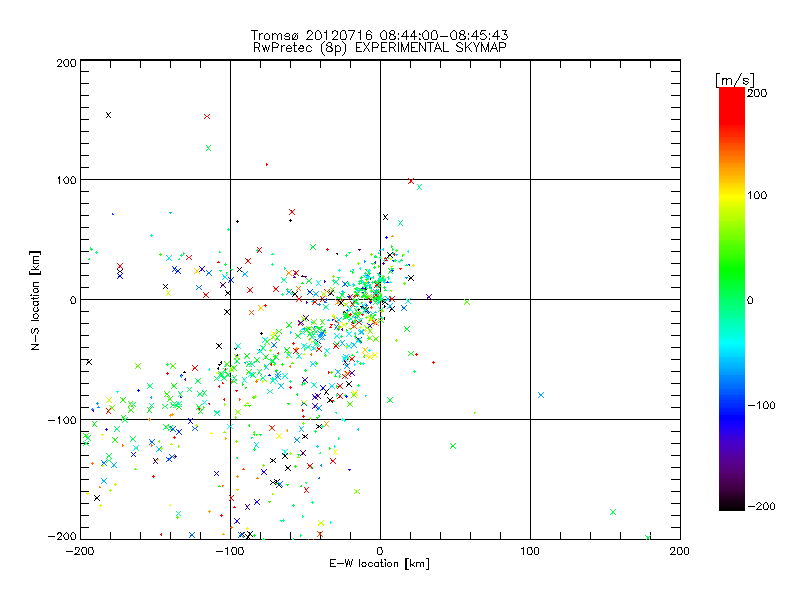Click the x-axis tick label "-100"
The image size is (800, 600).
[230, 551]
